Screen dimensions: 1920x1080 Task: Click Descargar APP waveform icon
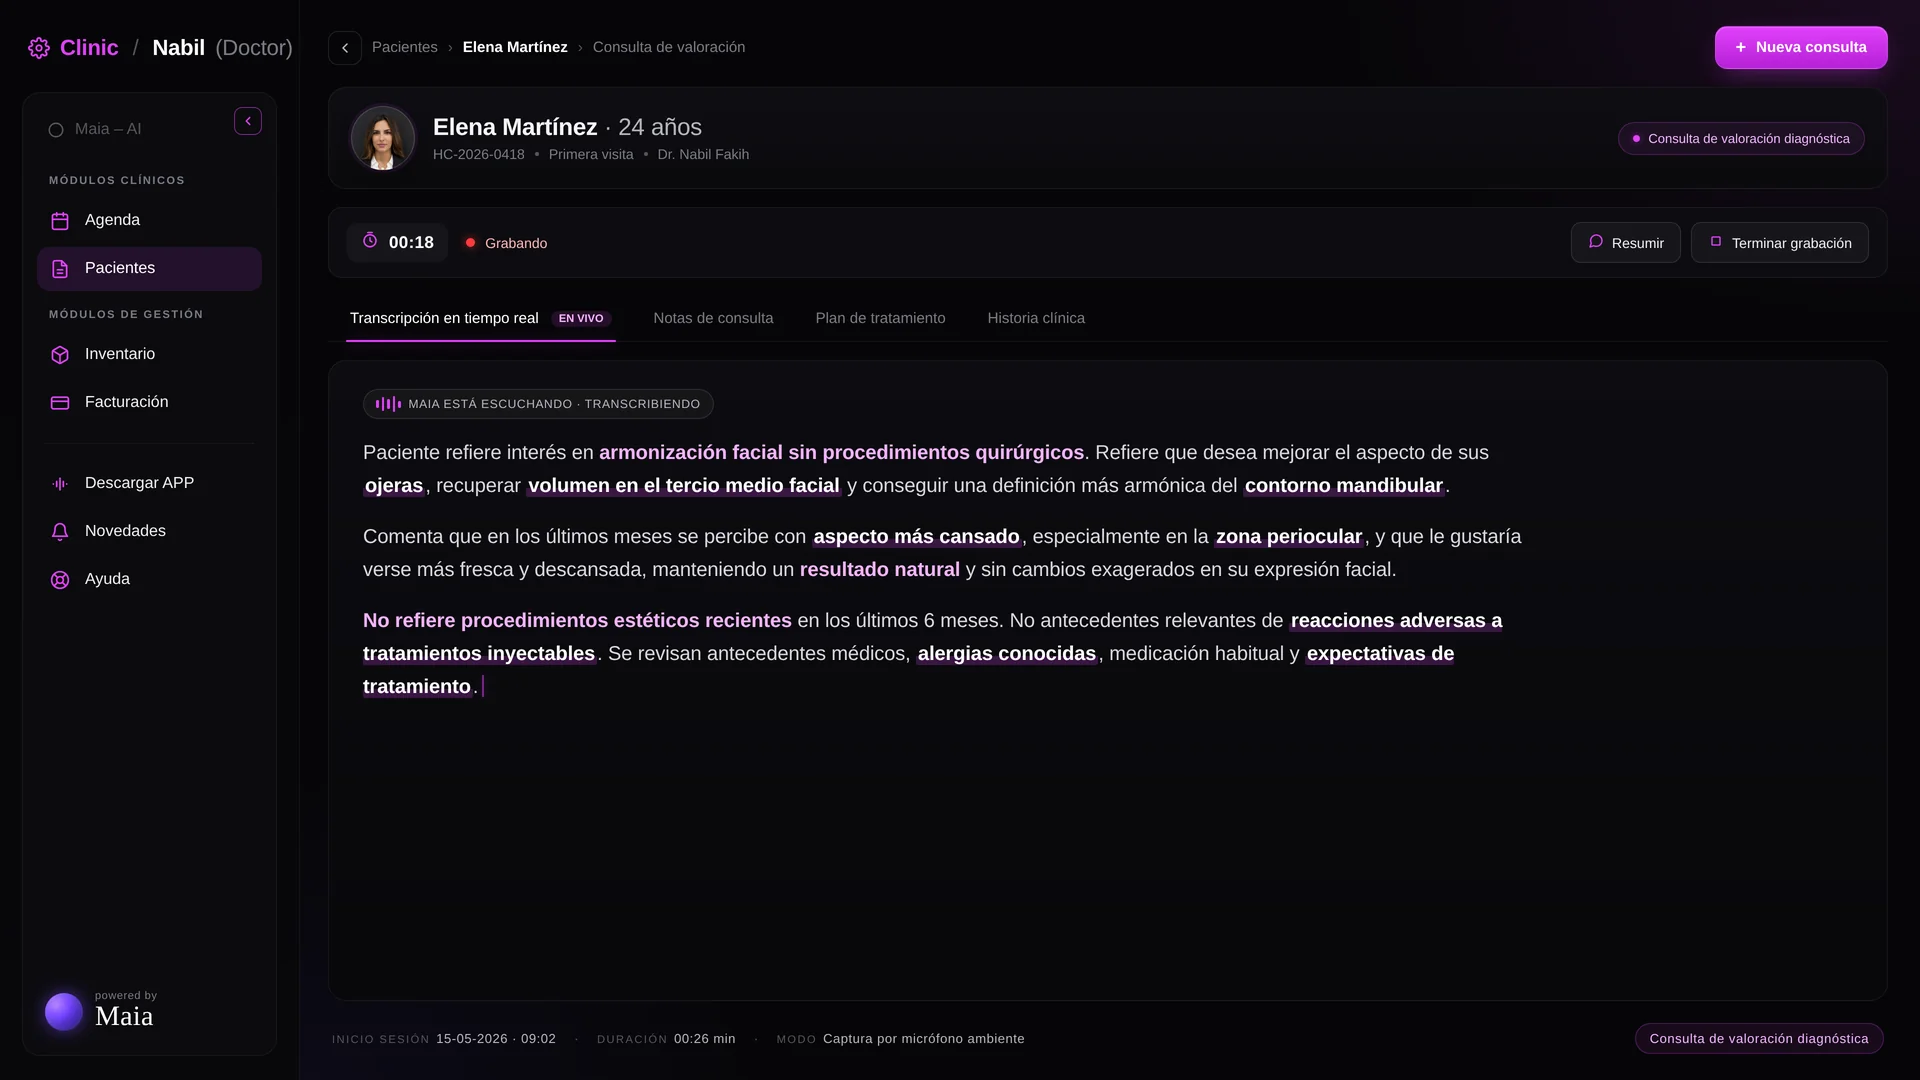[x=60, y=484]
